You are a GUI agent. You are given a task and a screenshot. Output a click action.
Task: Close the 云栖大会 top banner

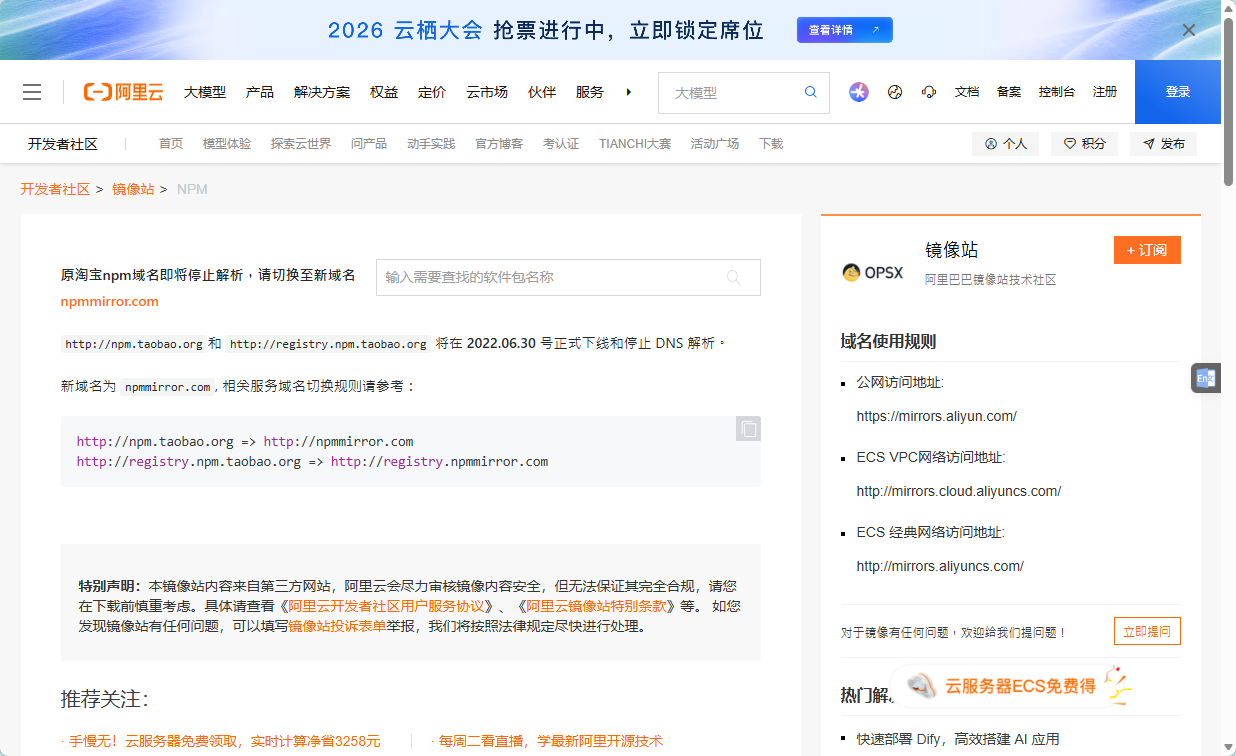(1189, 30)
